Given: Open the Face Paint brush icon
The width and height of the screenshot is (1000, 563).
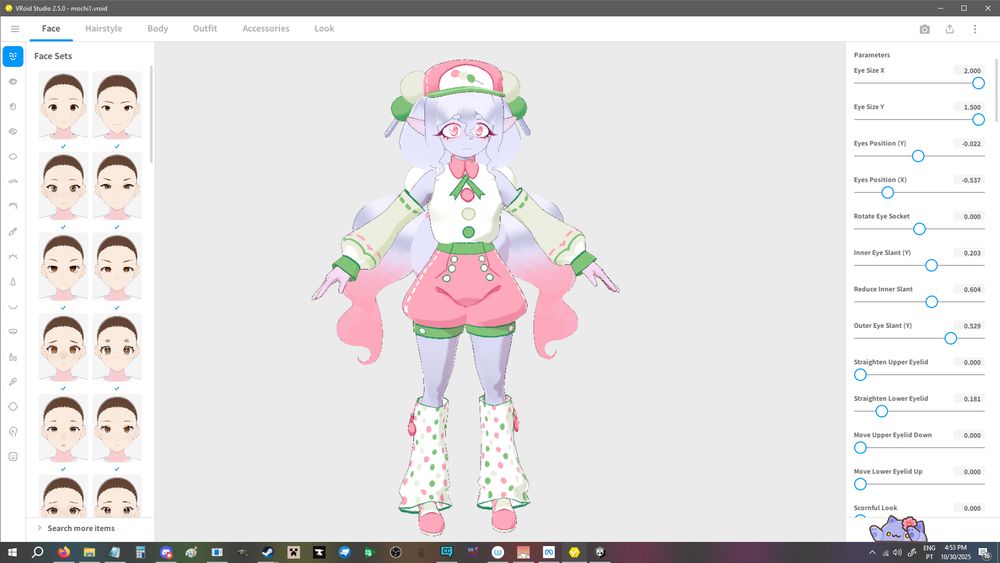Looking at the screenshot, I should 13,381.
